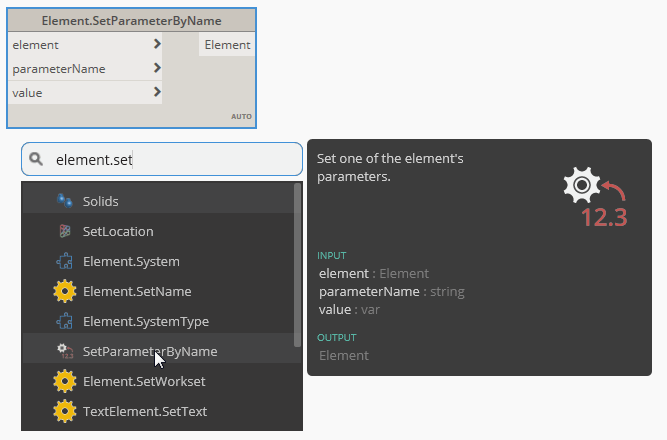Image resolution: width=667 pixels, height=440 pixels.
Task: Click the SetLocation node icon
Action: 65,231
